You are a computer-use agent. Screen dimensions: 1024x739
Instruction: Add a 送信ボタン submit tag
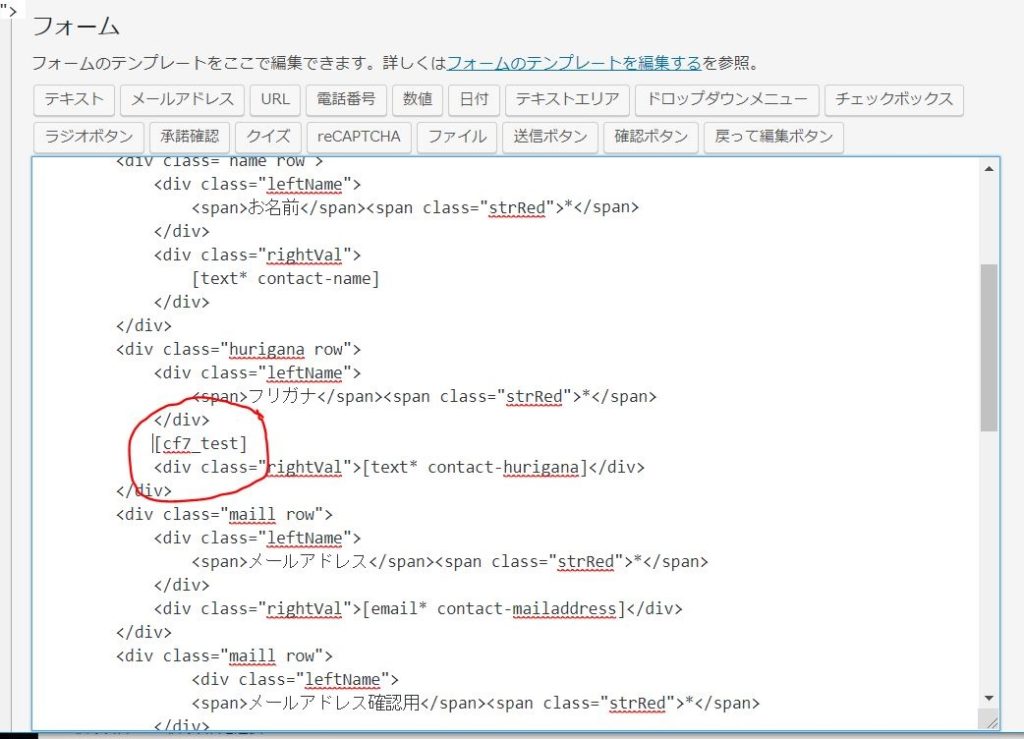(550, 136)
